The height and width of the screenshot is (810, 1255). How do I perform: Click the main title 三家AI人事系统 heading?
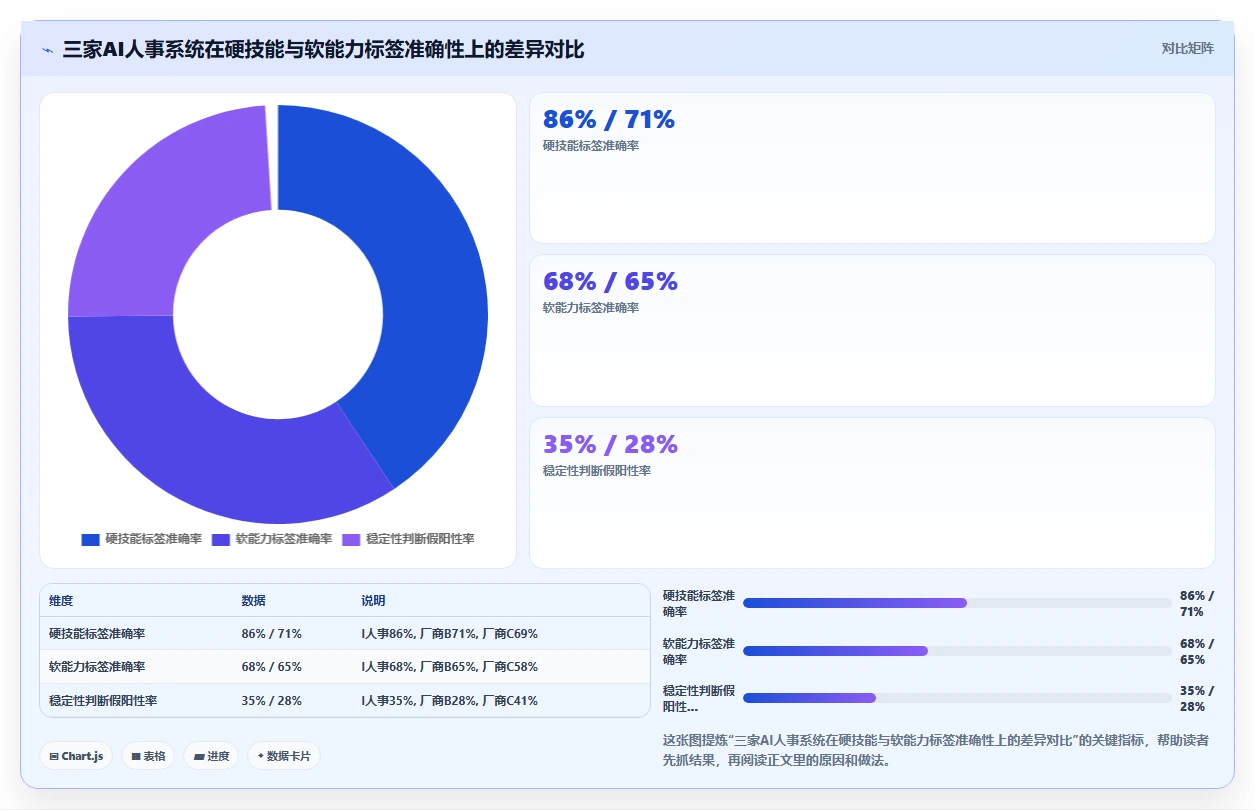pos(323,50)
